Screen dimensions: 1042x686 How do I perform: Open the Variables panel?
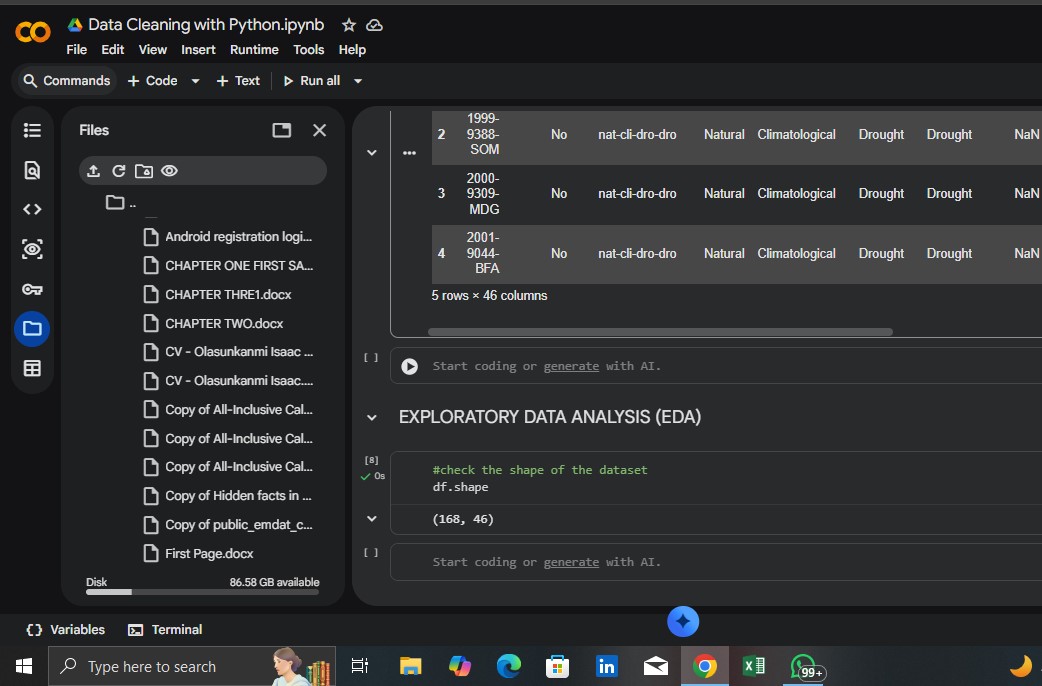65,629
